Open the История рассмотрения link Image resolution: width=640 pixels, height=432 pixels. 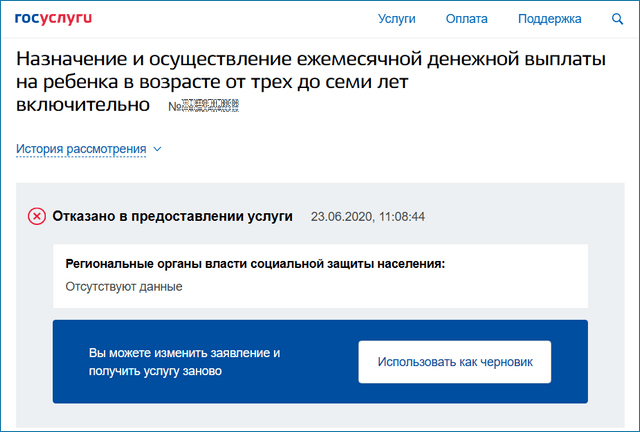[81, 149]
